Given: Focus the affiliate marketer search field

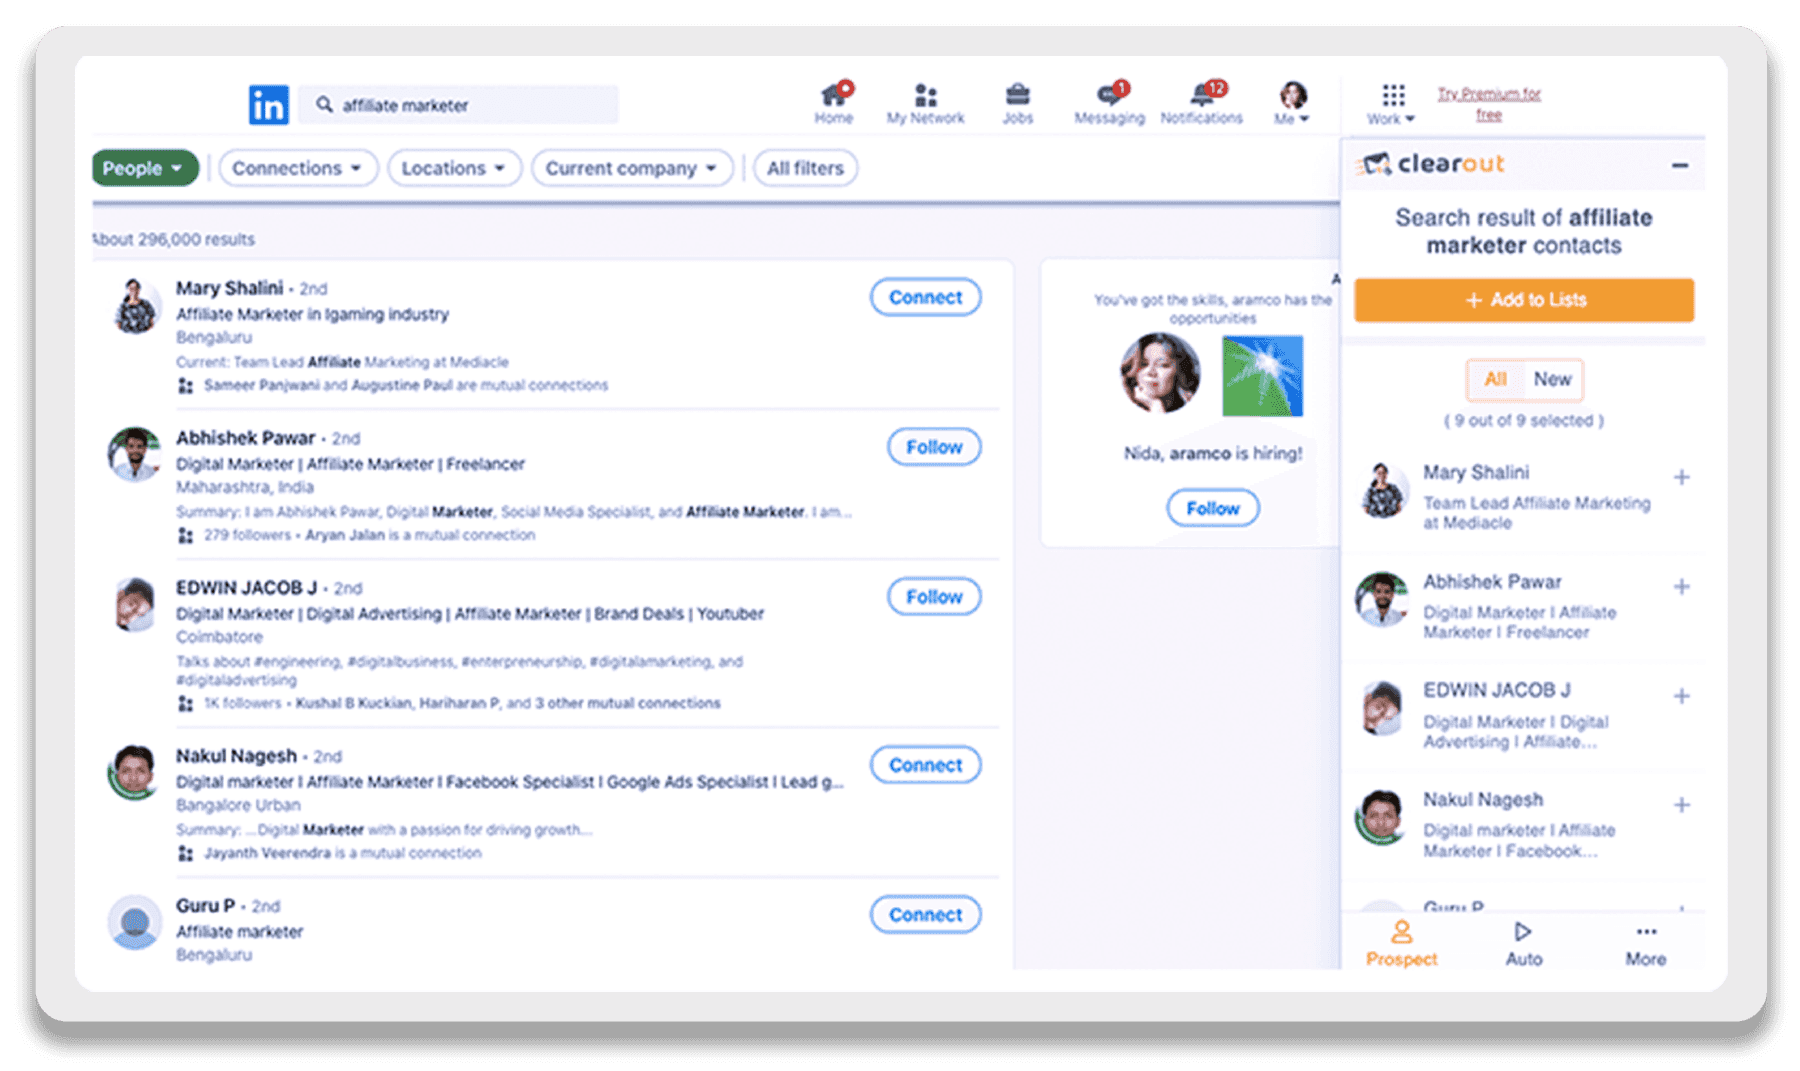Looking at the screenshot, I should tap(459, 105).
